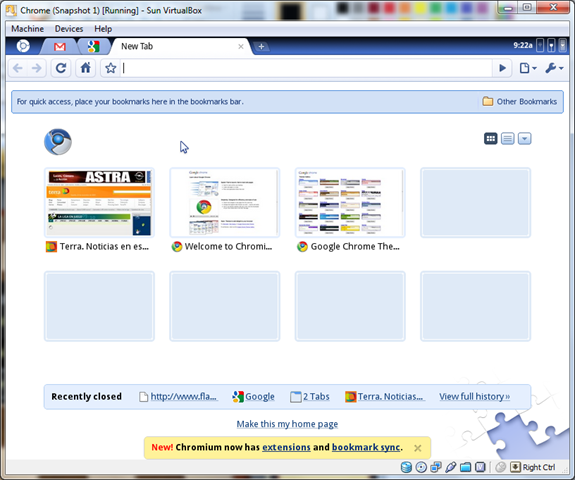Screen dimensions: 575x480
Task: Click the 9:22a clock in the tab strip
Action: pos(523,45)
